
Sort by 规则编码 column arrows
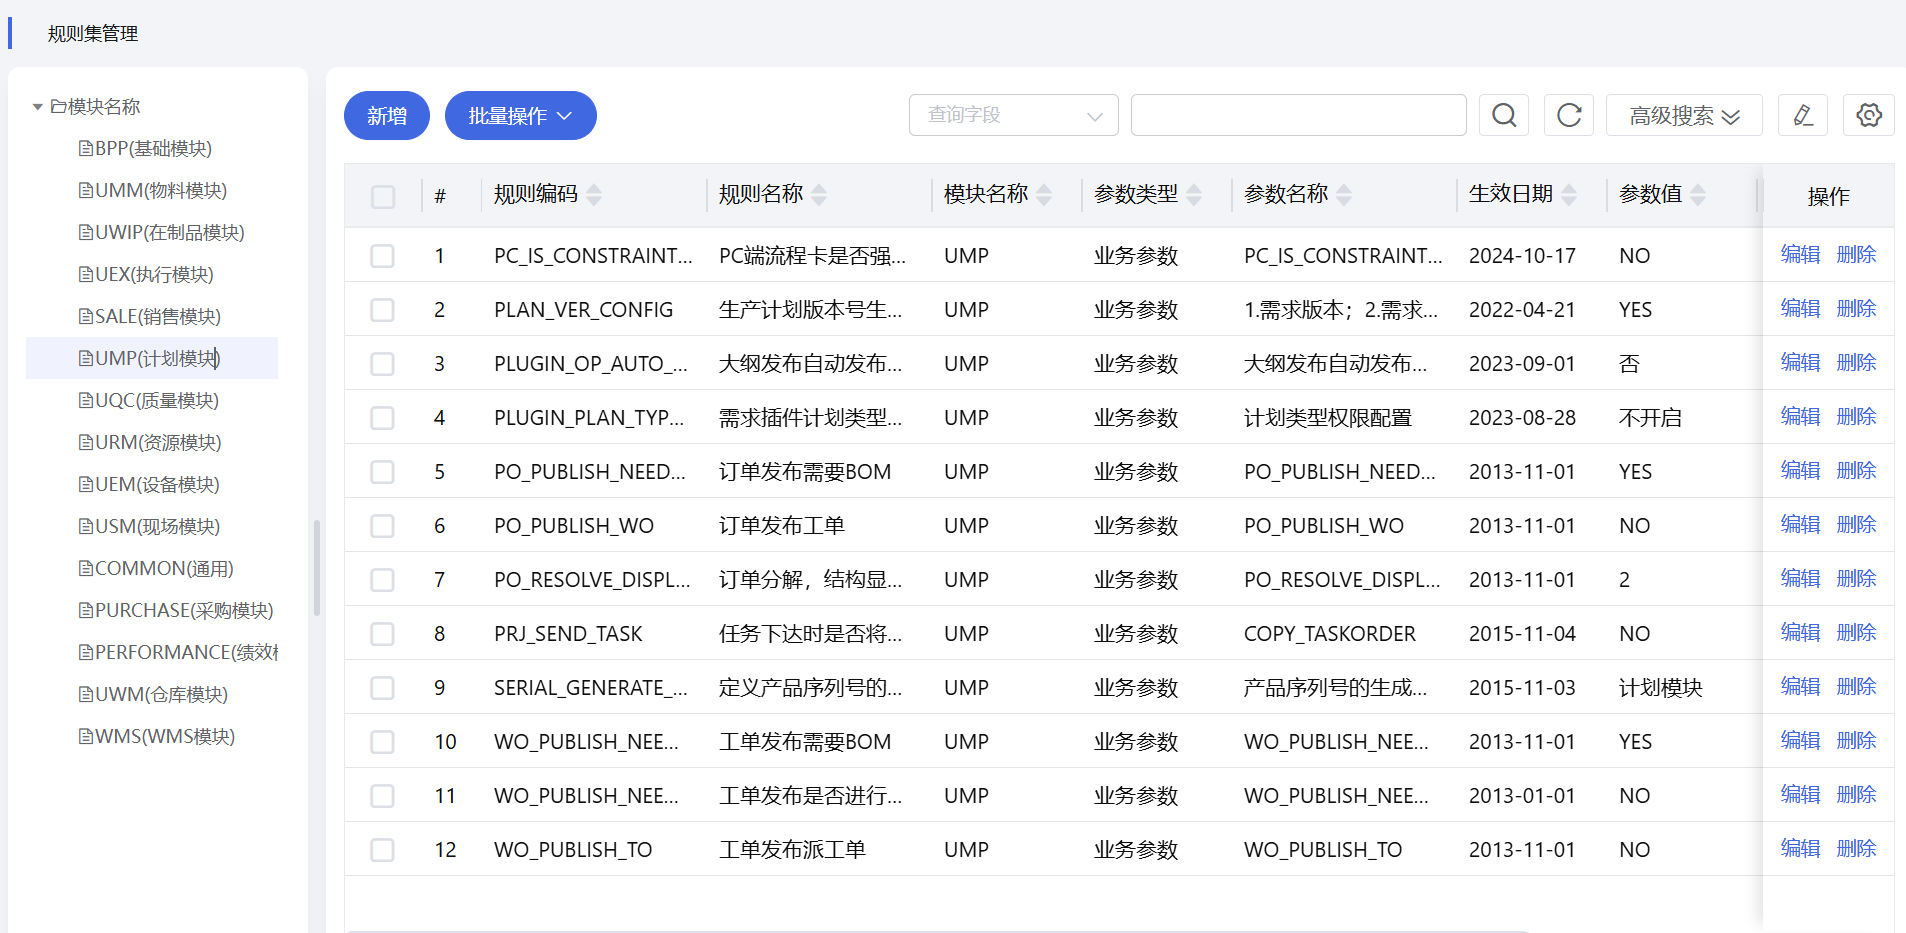pos(594,195)
